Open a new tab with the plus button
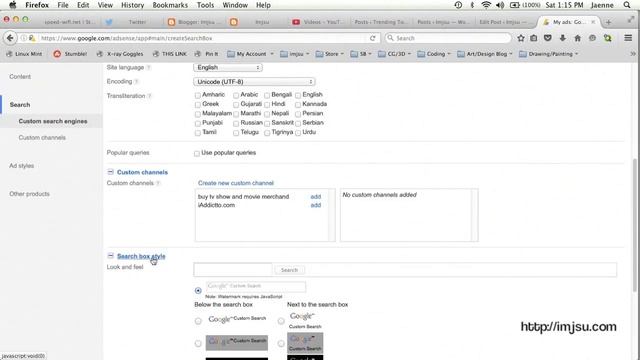This screenshot has width=640, height=360. (608, 22)
